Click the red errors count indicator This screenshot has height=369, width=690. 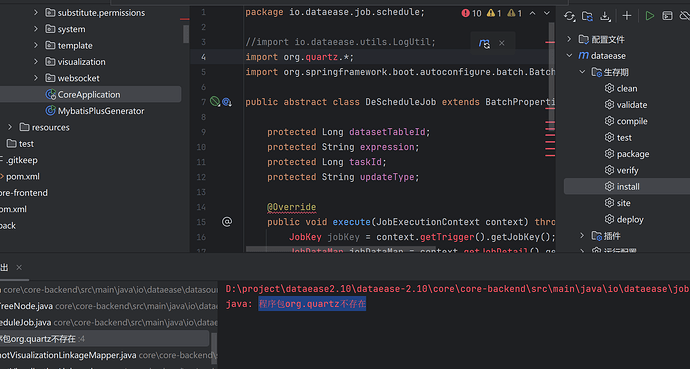(471, 13)
